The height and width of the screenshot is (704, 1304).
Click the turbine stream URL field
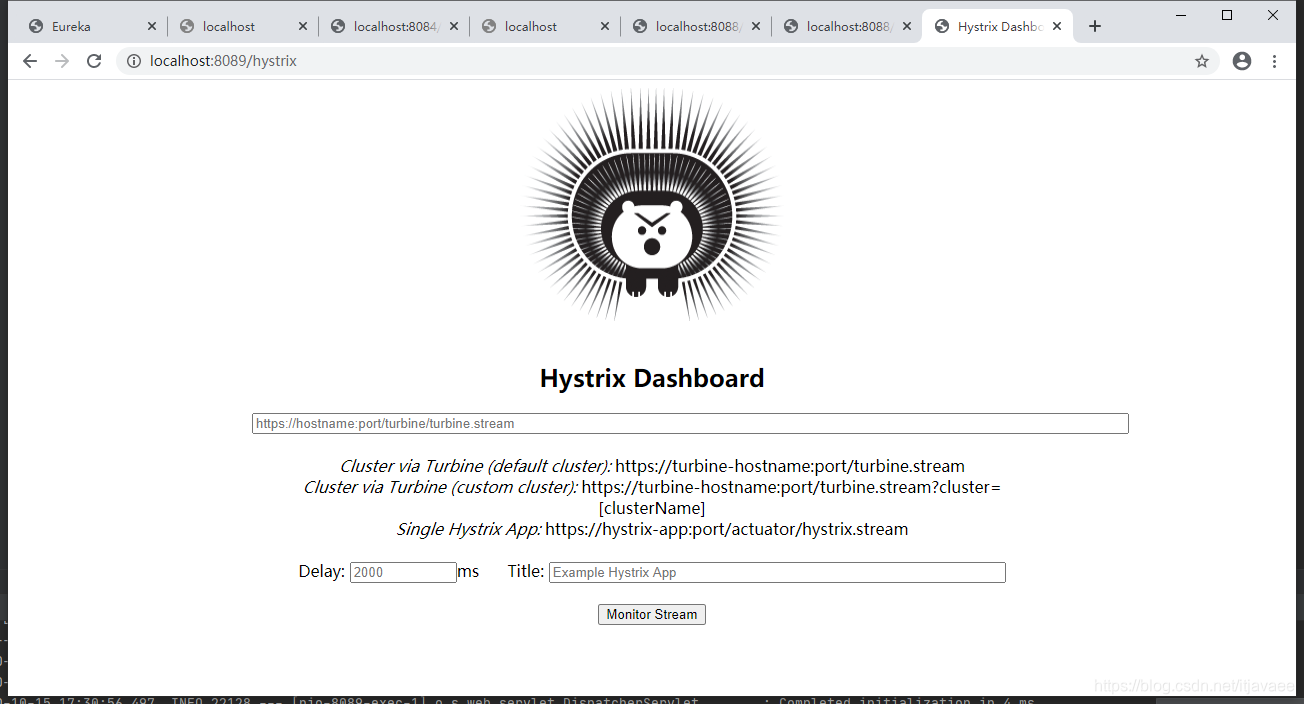[x=690, y=424]
